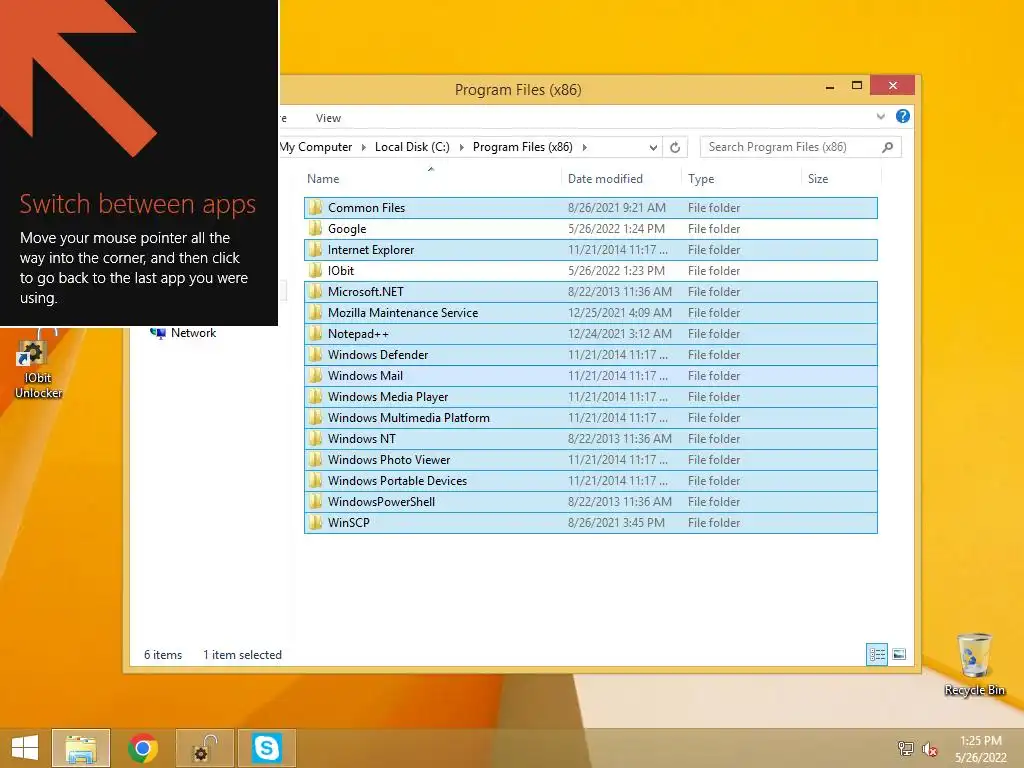
Task: Click the search magnifier icon
Action: tap(887, 148)
